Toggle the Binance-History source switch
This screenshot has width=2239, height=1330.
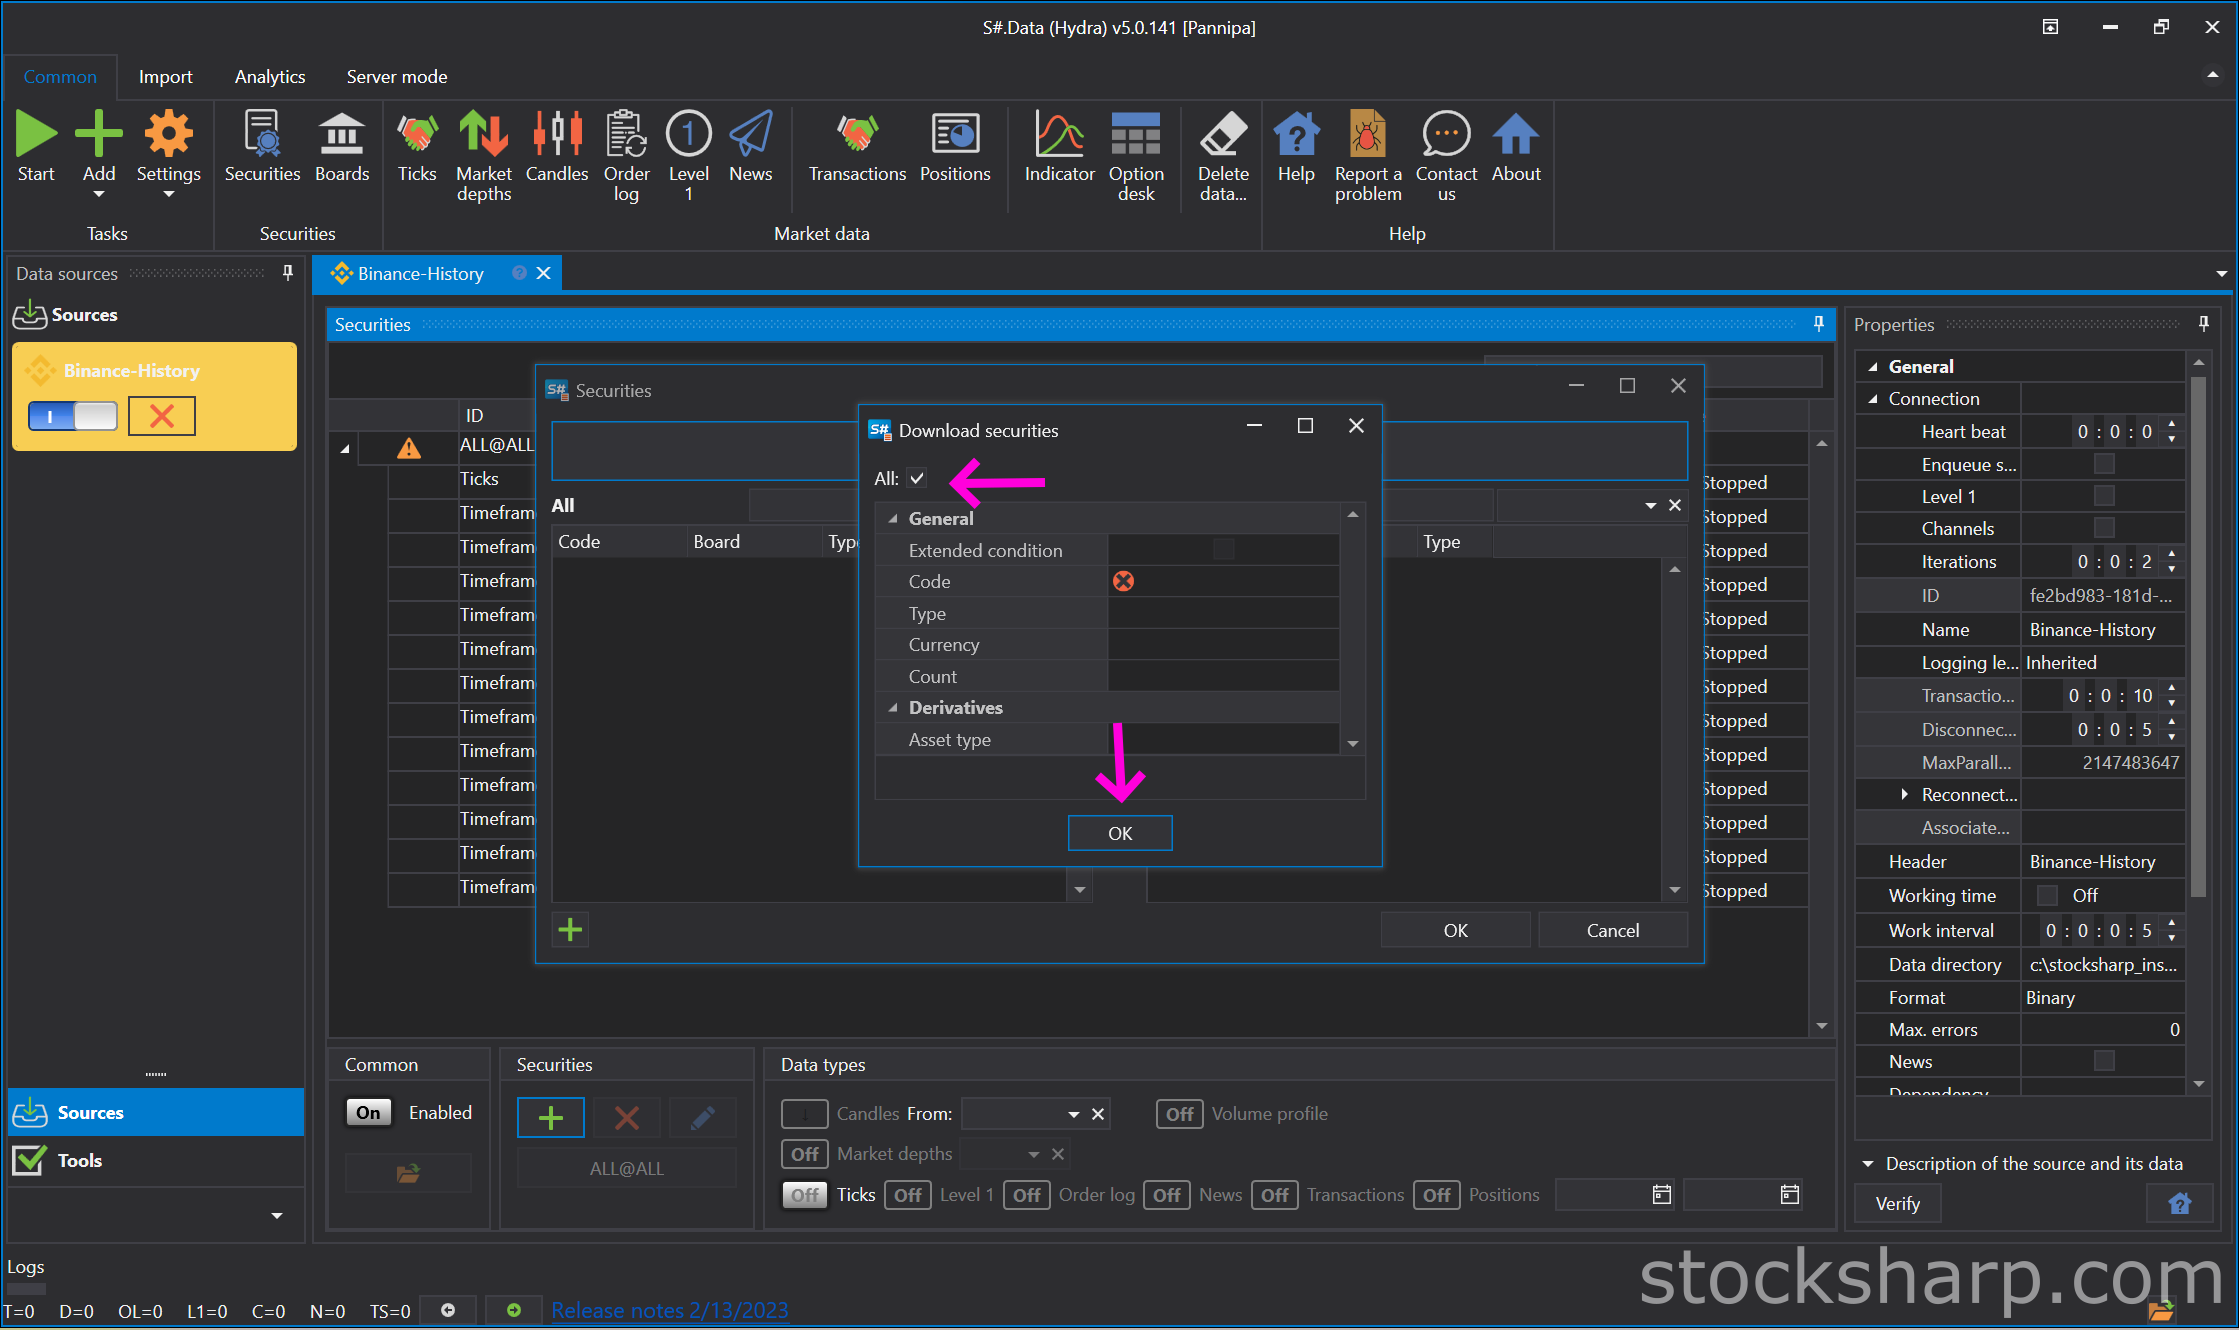[x=73, y=416]
